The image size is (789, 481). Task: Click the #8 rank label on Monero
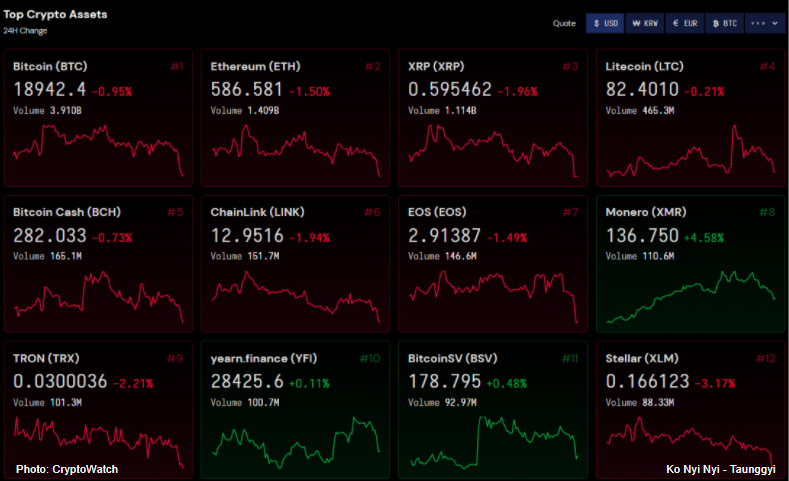(768, 212)
